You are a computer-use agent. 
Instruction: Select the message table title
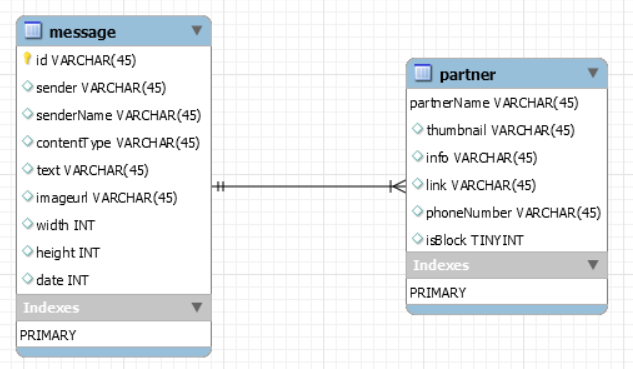click(x=82, y=32)
